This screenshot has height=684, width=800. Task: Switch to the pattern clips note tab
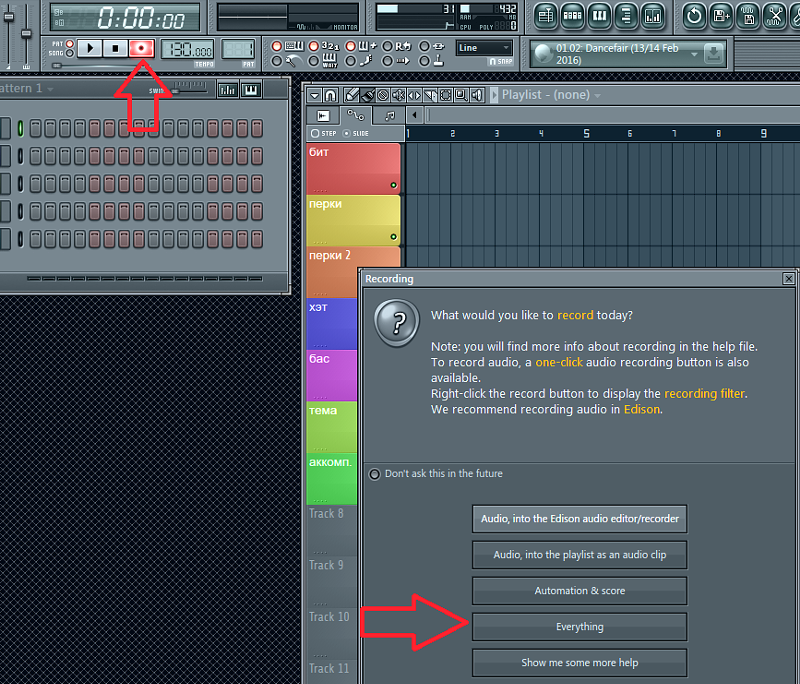[x=389, y=116]
